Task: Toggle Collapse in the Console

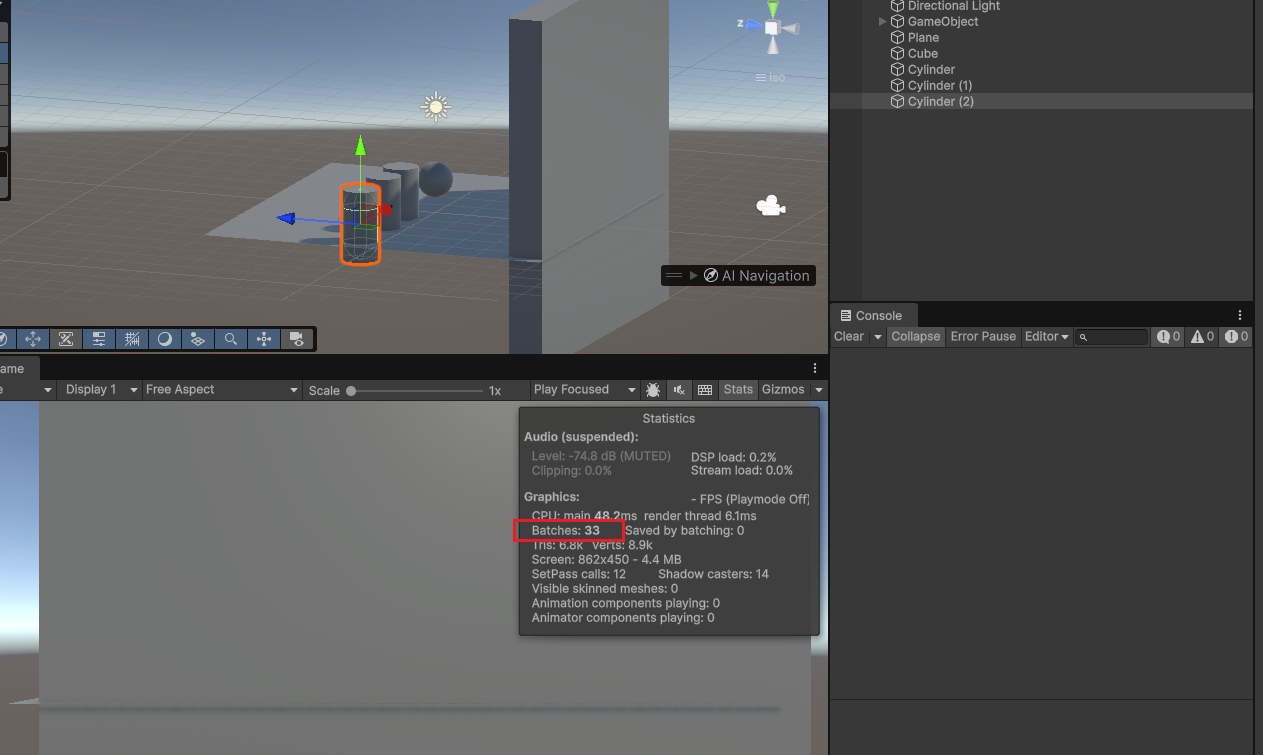Action: (915, 337)
